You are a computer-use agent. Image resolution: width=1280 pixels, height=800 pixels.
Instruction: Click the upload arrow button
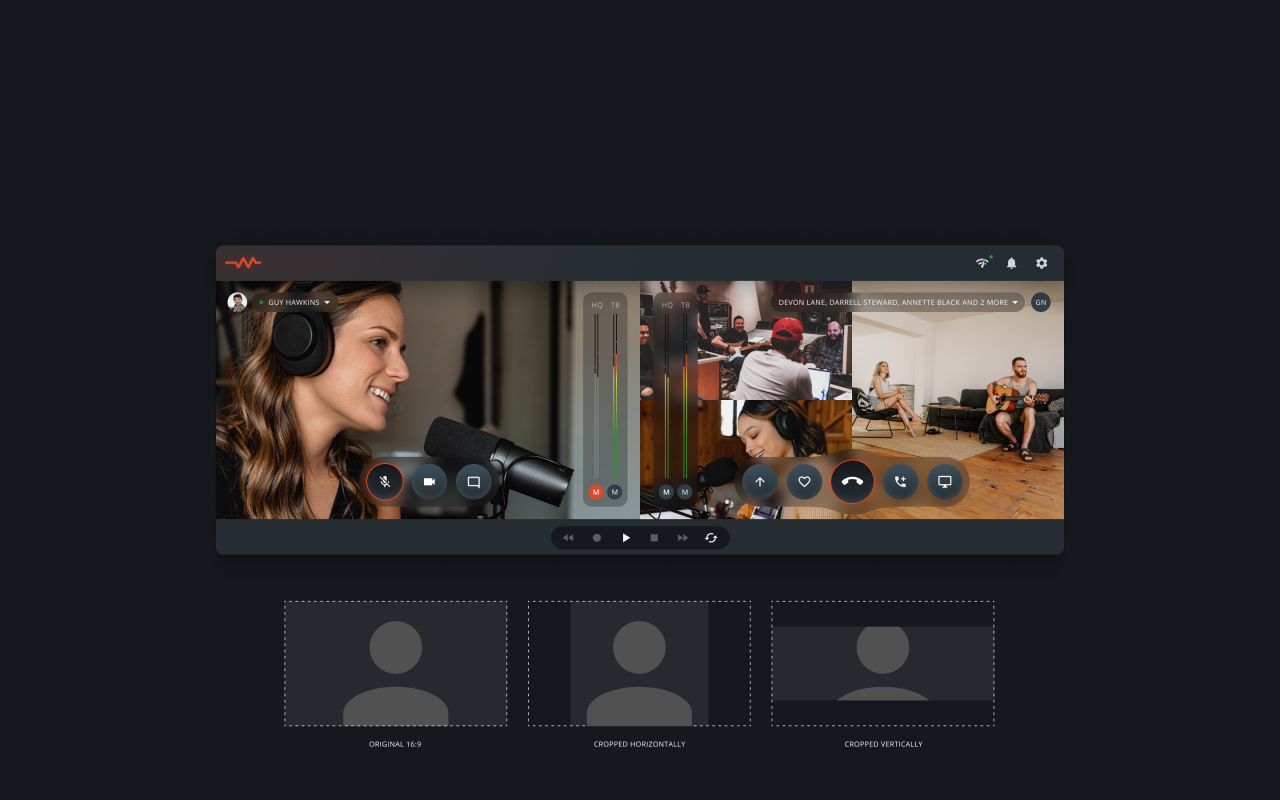click(759, 482)
